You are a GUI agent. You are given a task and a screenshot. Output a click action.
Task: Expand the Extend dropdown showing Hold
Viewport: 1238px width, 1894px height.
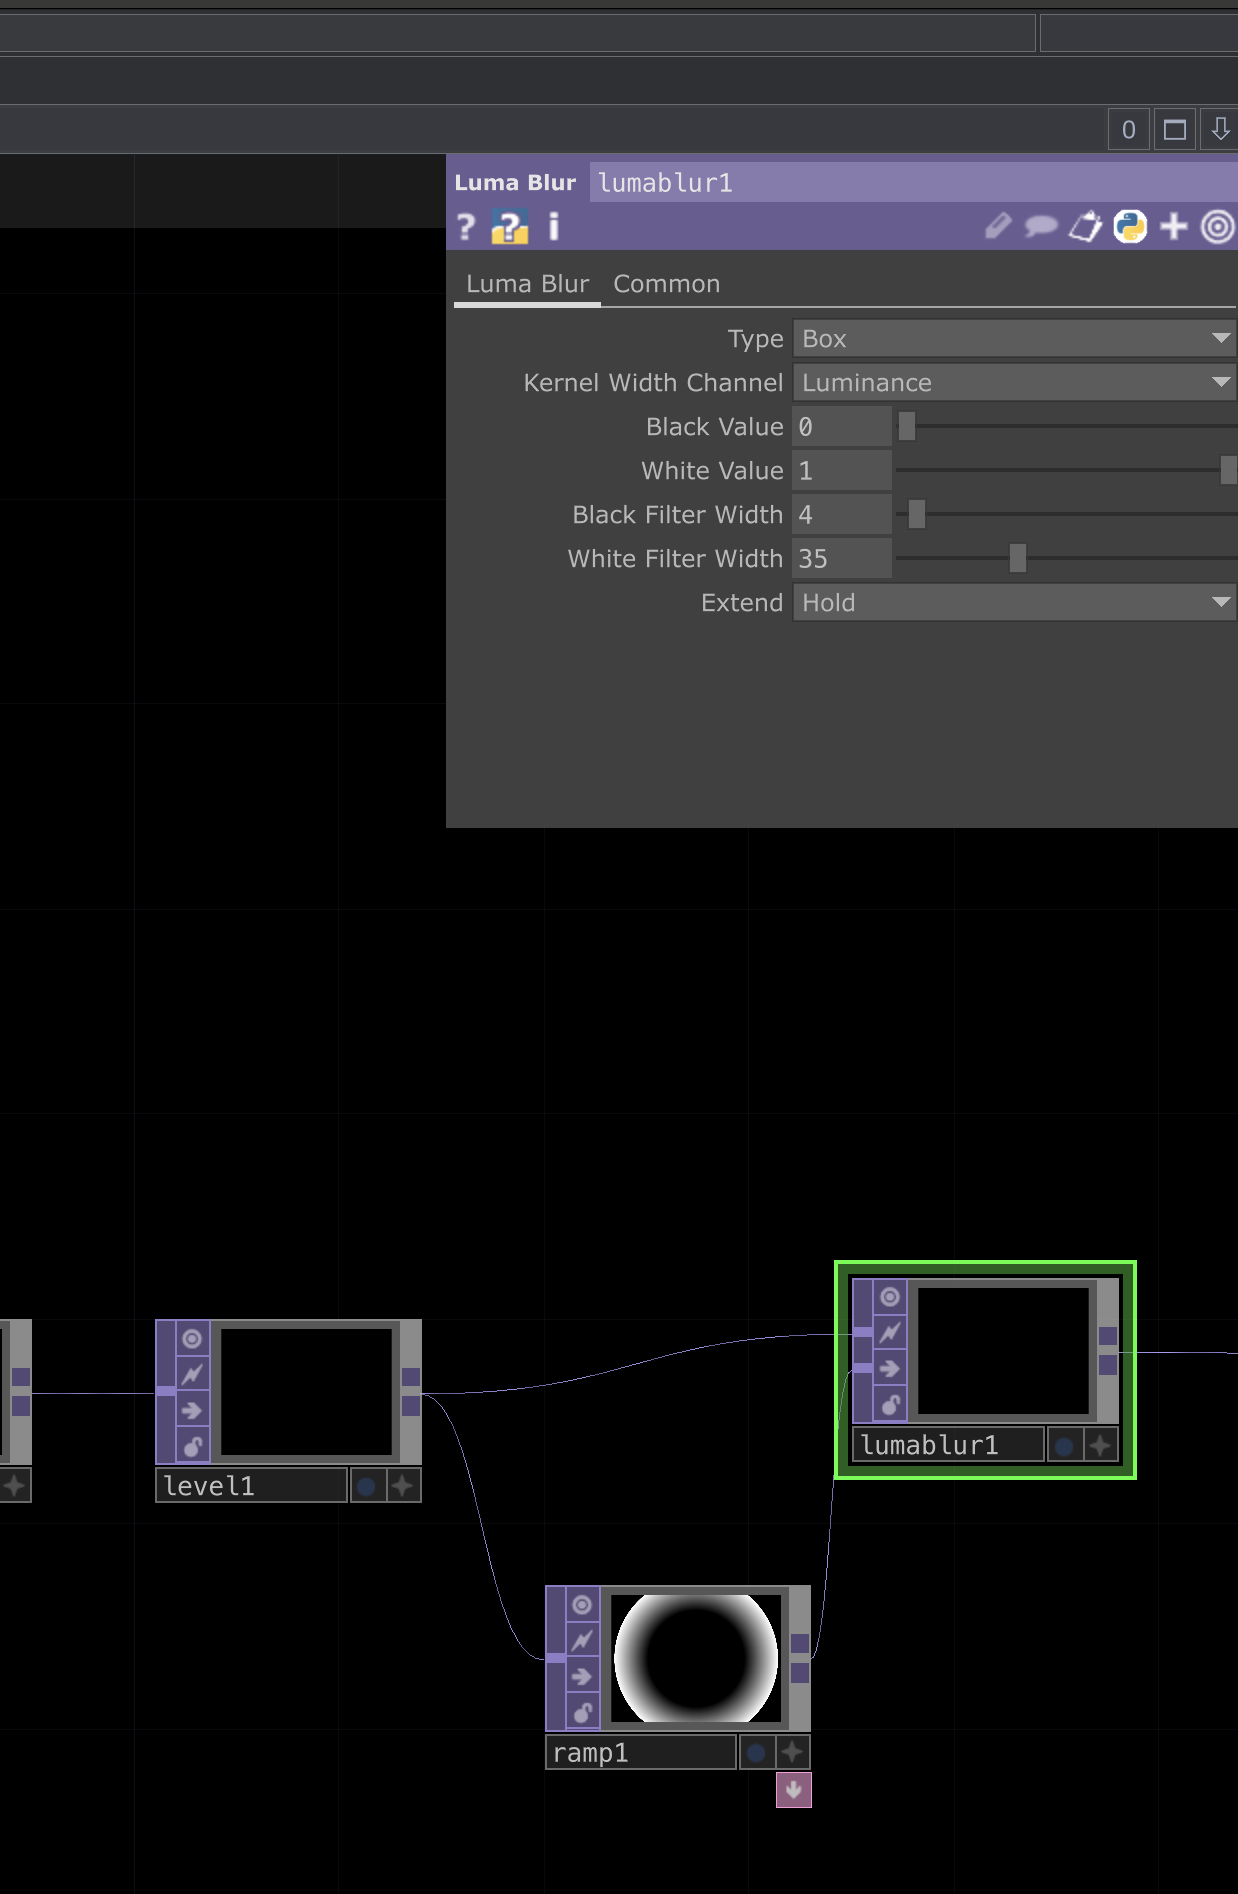[x=1013, y=603]
